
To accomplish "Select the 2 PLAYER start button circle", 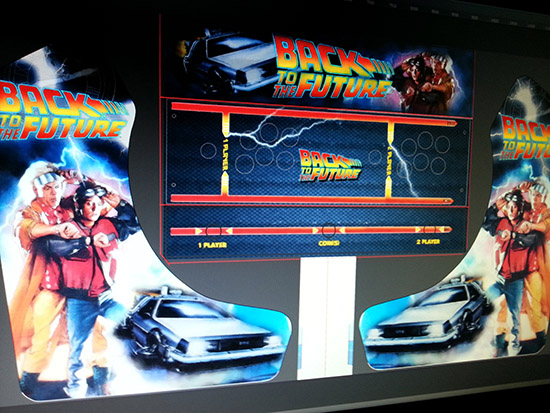I will (x=430, y=230).
